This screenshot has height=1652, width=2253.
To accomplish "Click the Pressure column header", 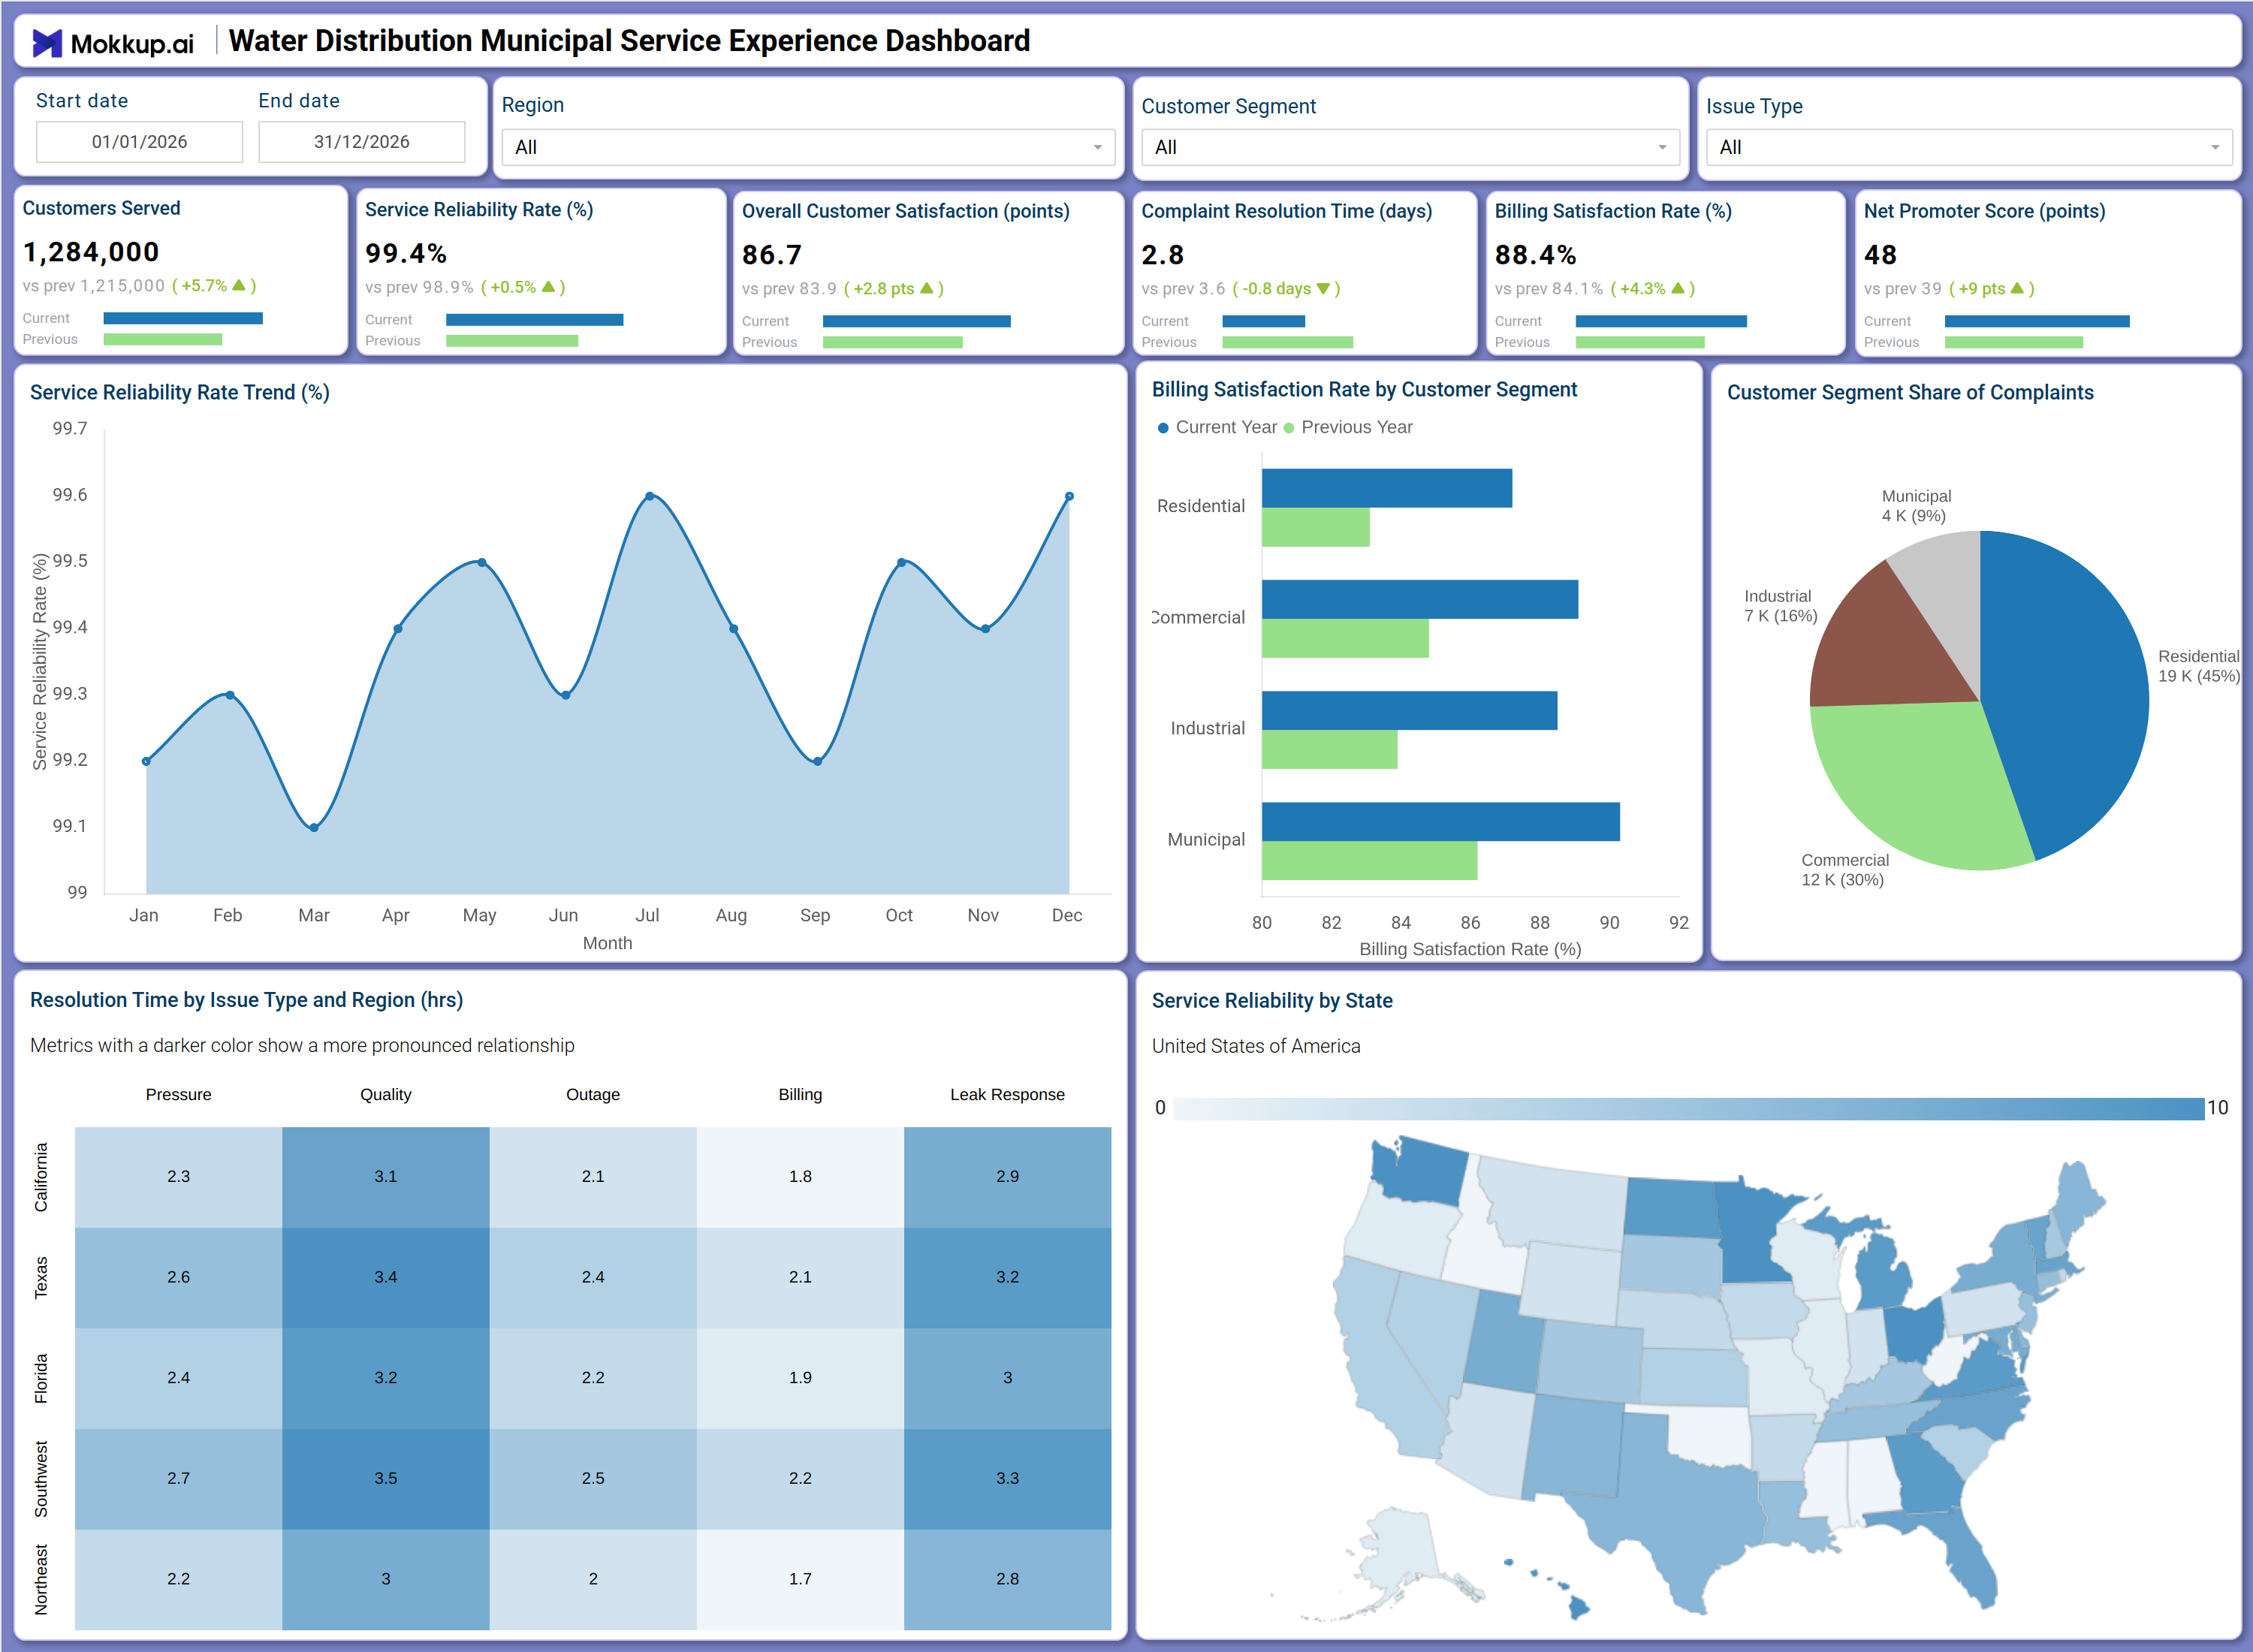I will click(178, 1094).
